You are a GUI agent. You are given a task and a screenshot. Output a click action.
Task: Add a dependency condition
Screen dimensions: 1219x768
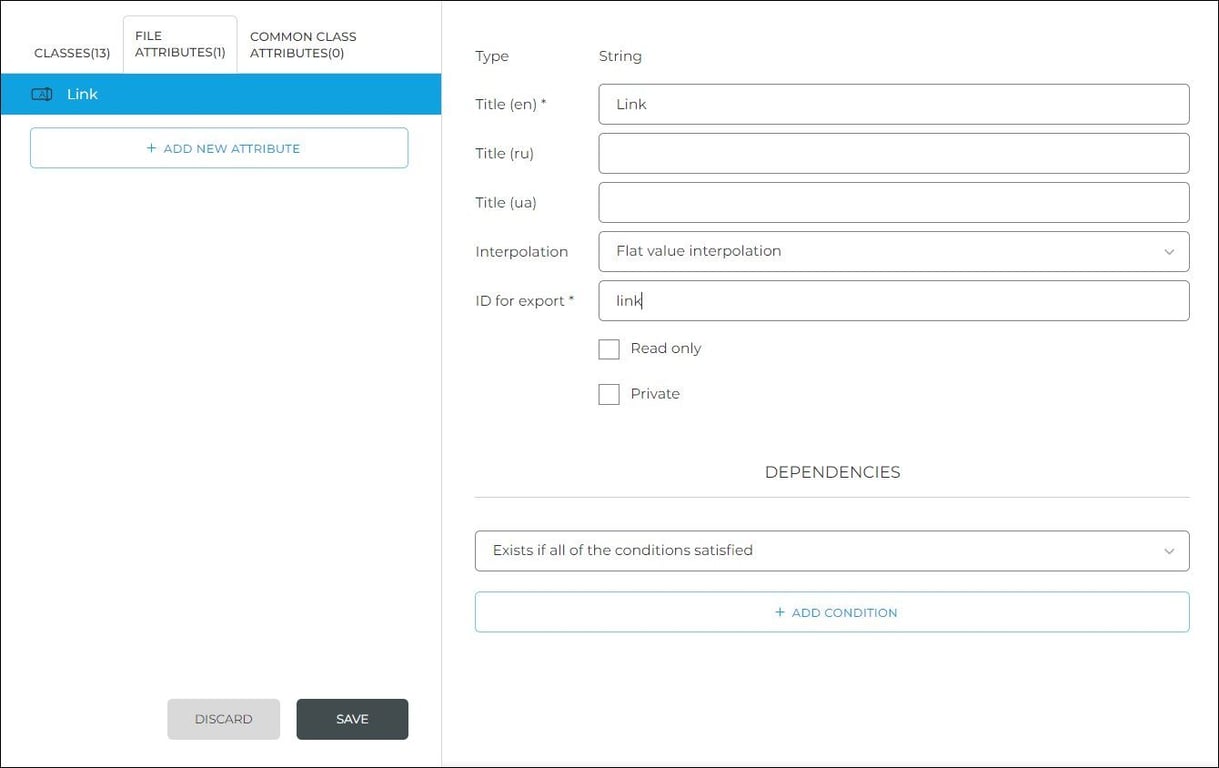tap(832, 611)
